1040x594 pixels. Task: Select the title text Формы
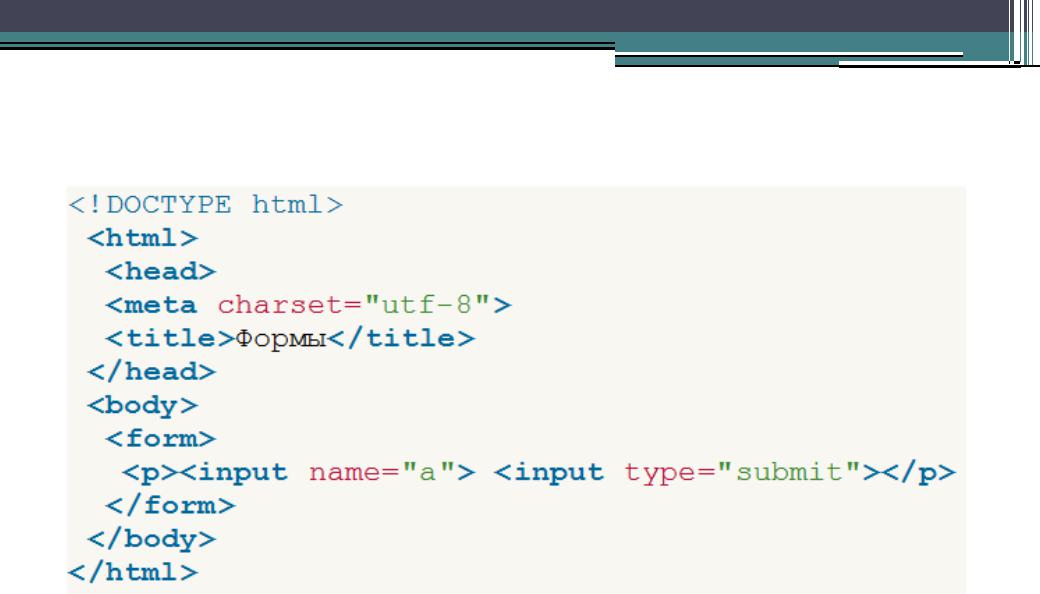point(281,339)
